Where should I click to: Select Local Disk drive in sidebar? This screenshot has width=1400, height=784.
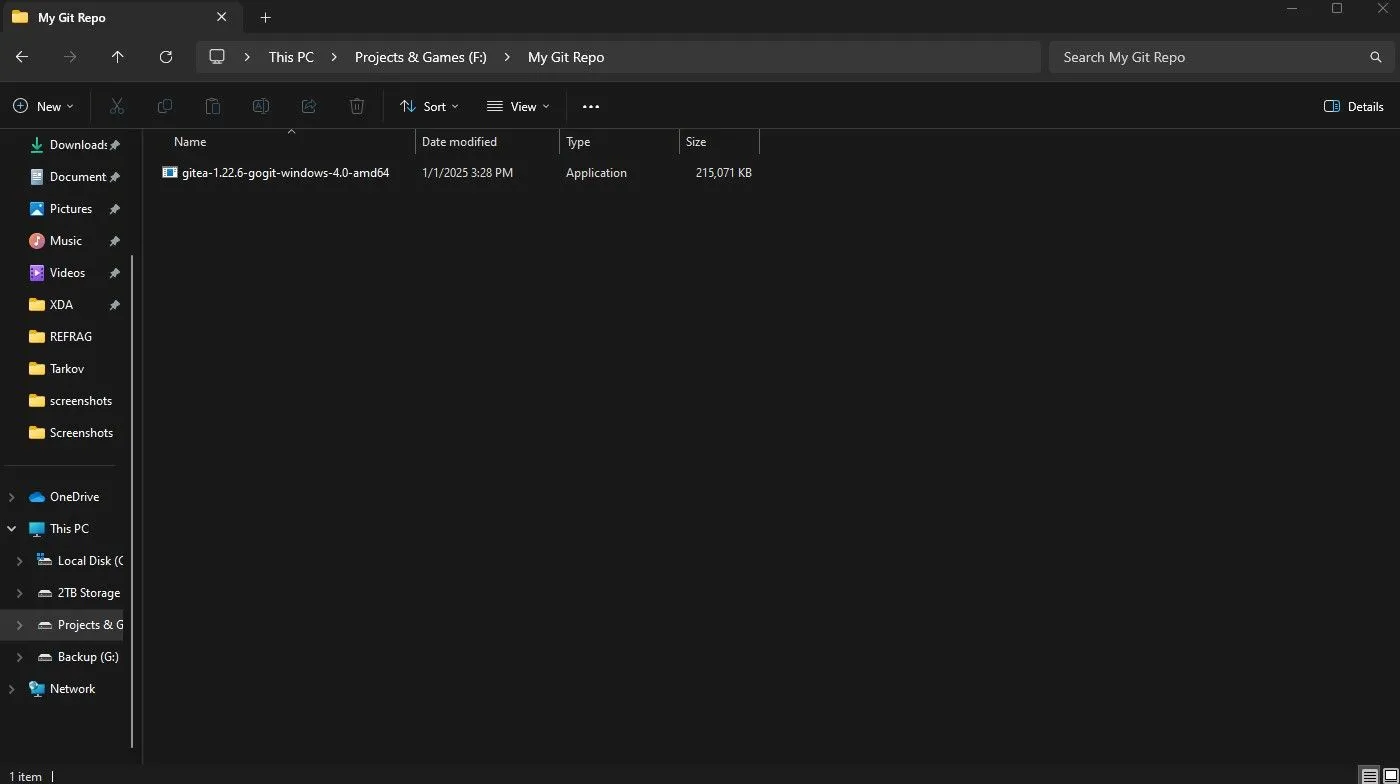point(88,561)
